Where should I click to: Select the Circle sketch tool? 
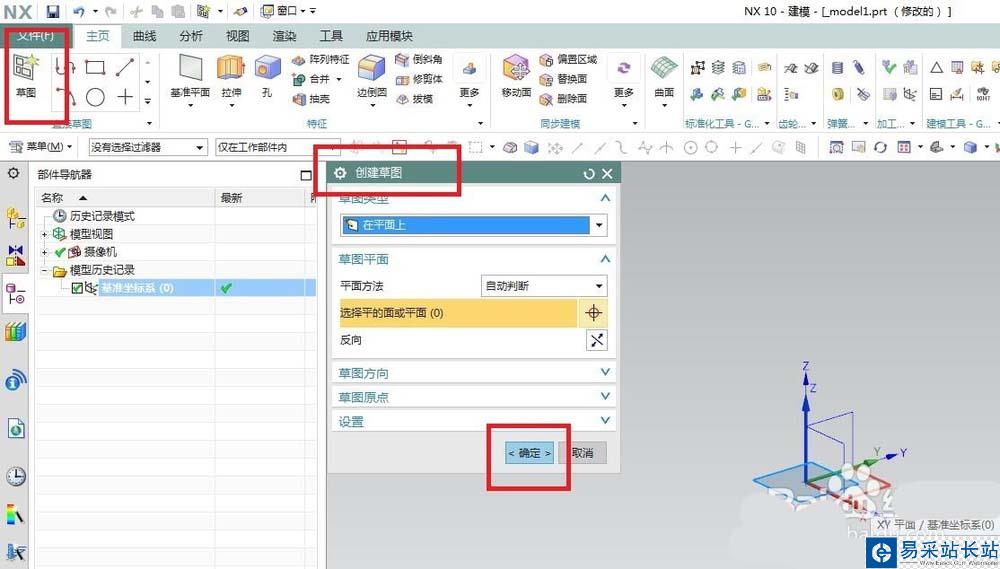pyautogui.click(x=95, y=97)
